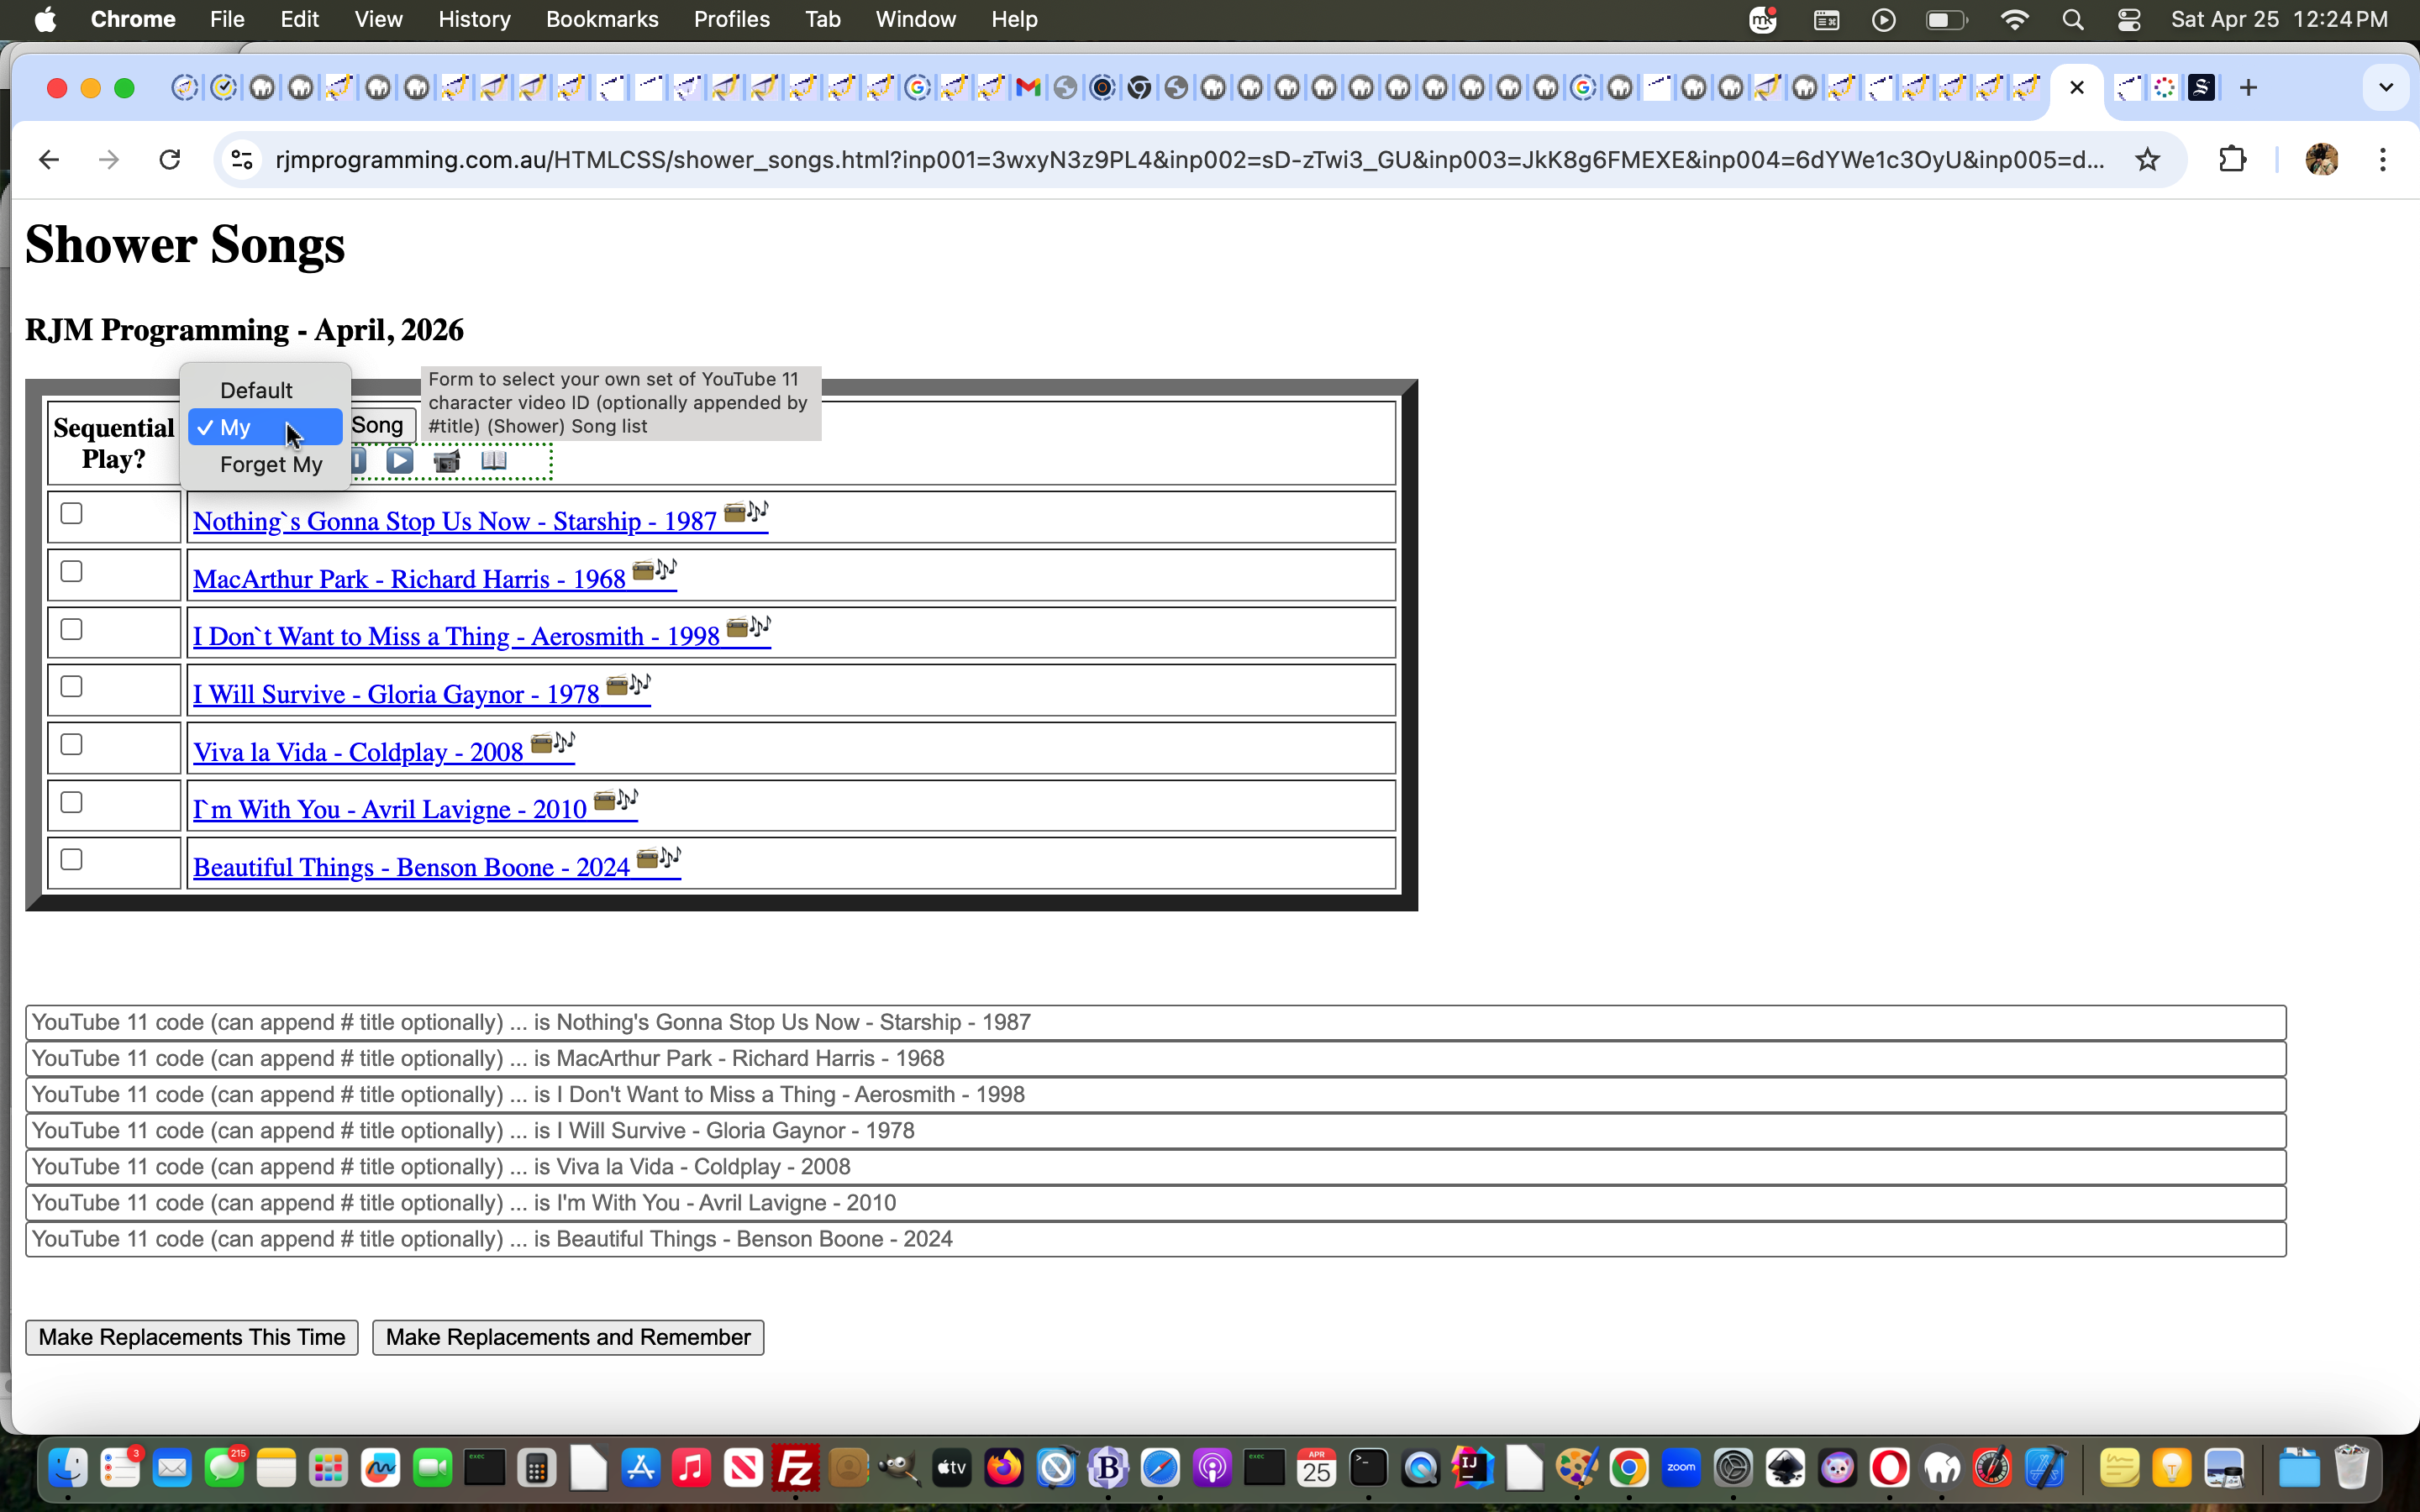
Task: Click the video camera emoji icon
Action: (447, 461)
